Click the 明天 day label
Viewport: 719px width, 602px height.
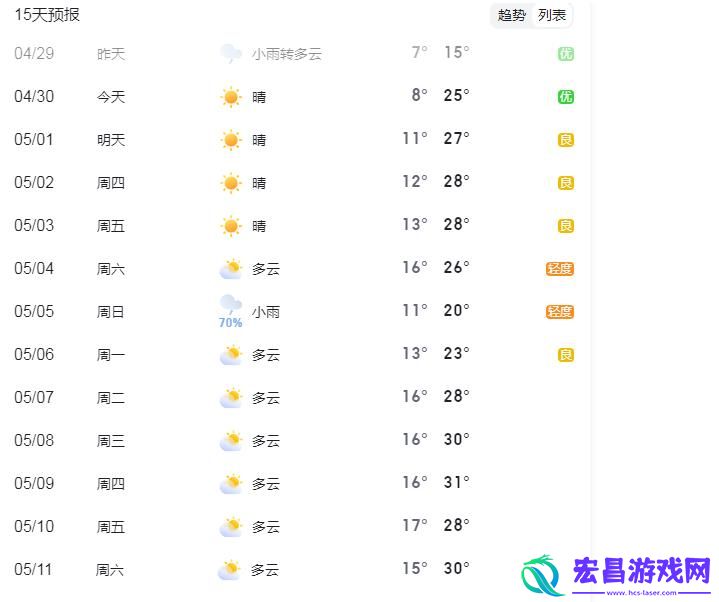(x=111, y=140)
